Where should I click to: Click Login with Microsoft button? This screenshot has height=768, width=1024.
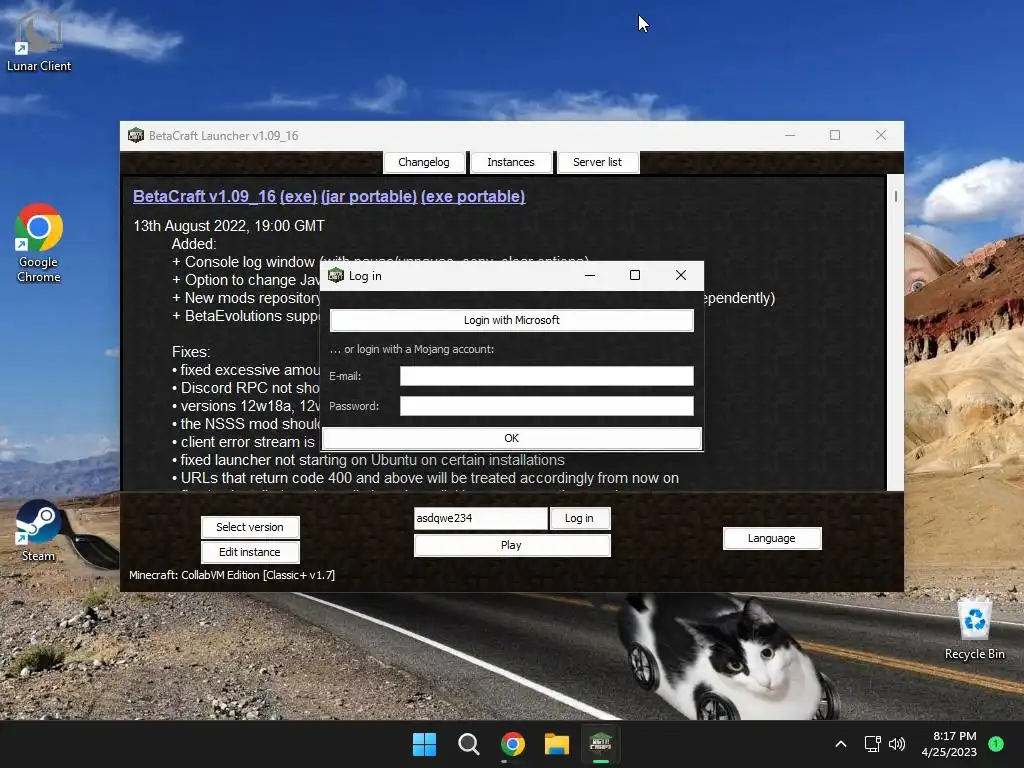click(512, 320)
